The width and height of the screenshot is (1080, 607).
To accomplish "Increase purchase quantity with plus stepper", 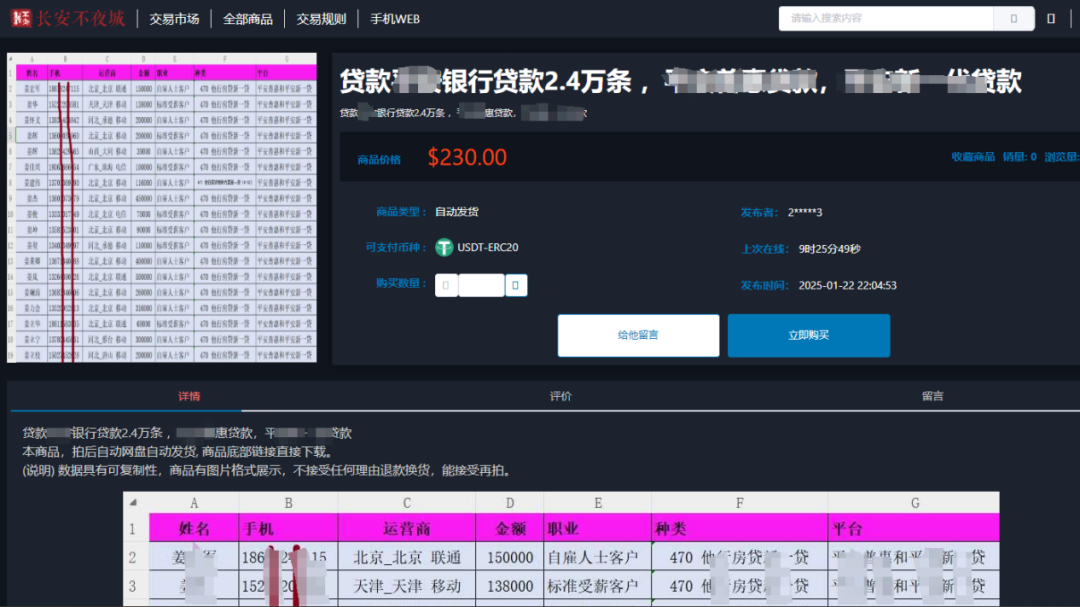I will tap(516, 285).
